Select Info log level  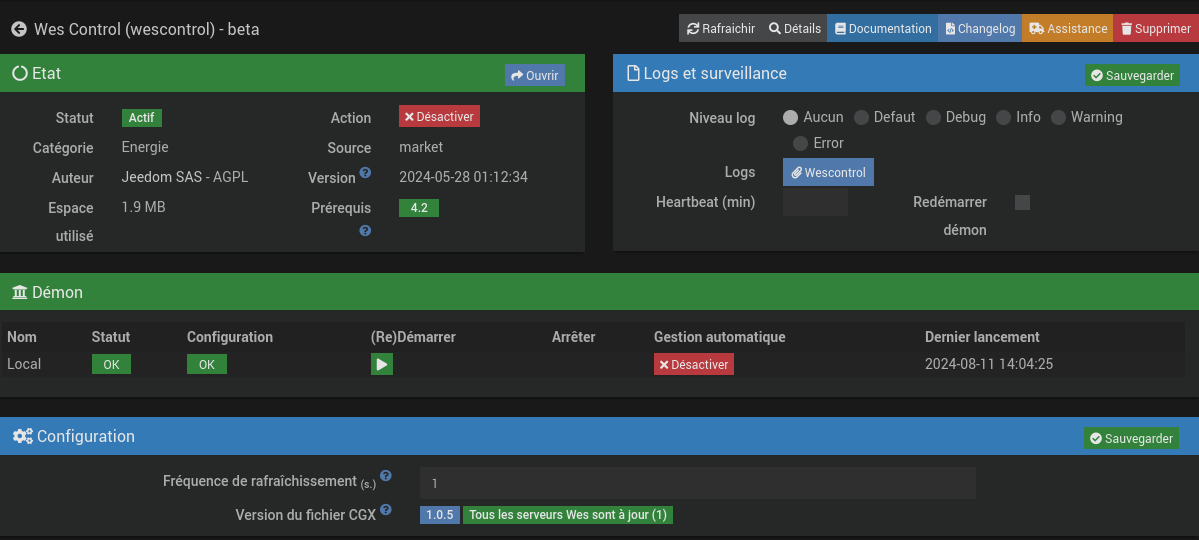tap(1003, 118)
